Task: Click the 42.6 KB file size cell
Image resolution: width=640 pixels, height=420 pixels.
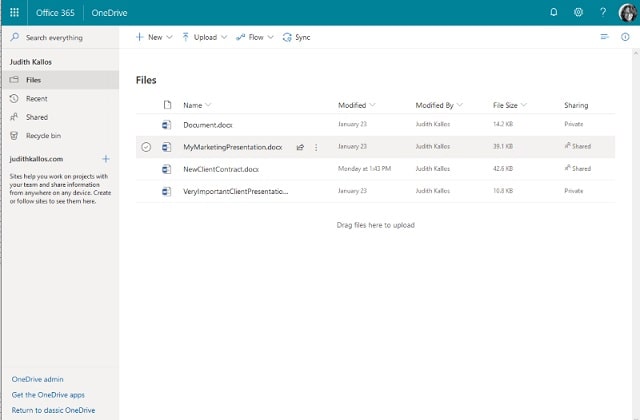Action: [503, 168]
